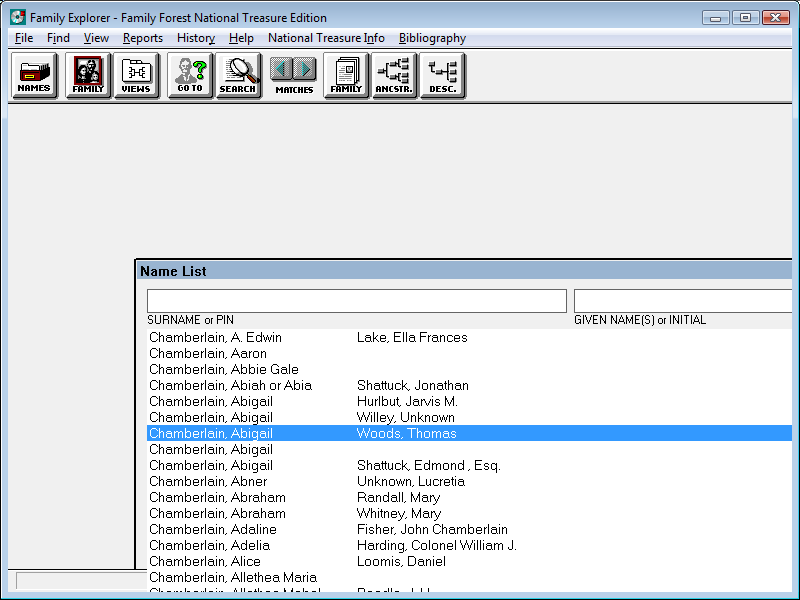This screenshot has height=600, width=800.
Task: Select Chamberlain, Abbie Gale entry
Action: point(469,369)
